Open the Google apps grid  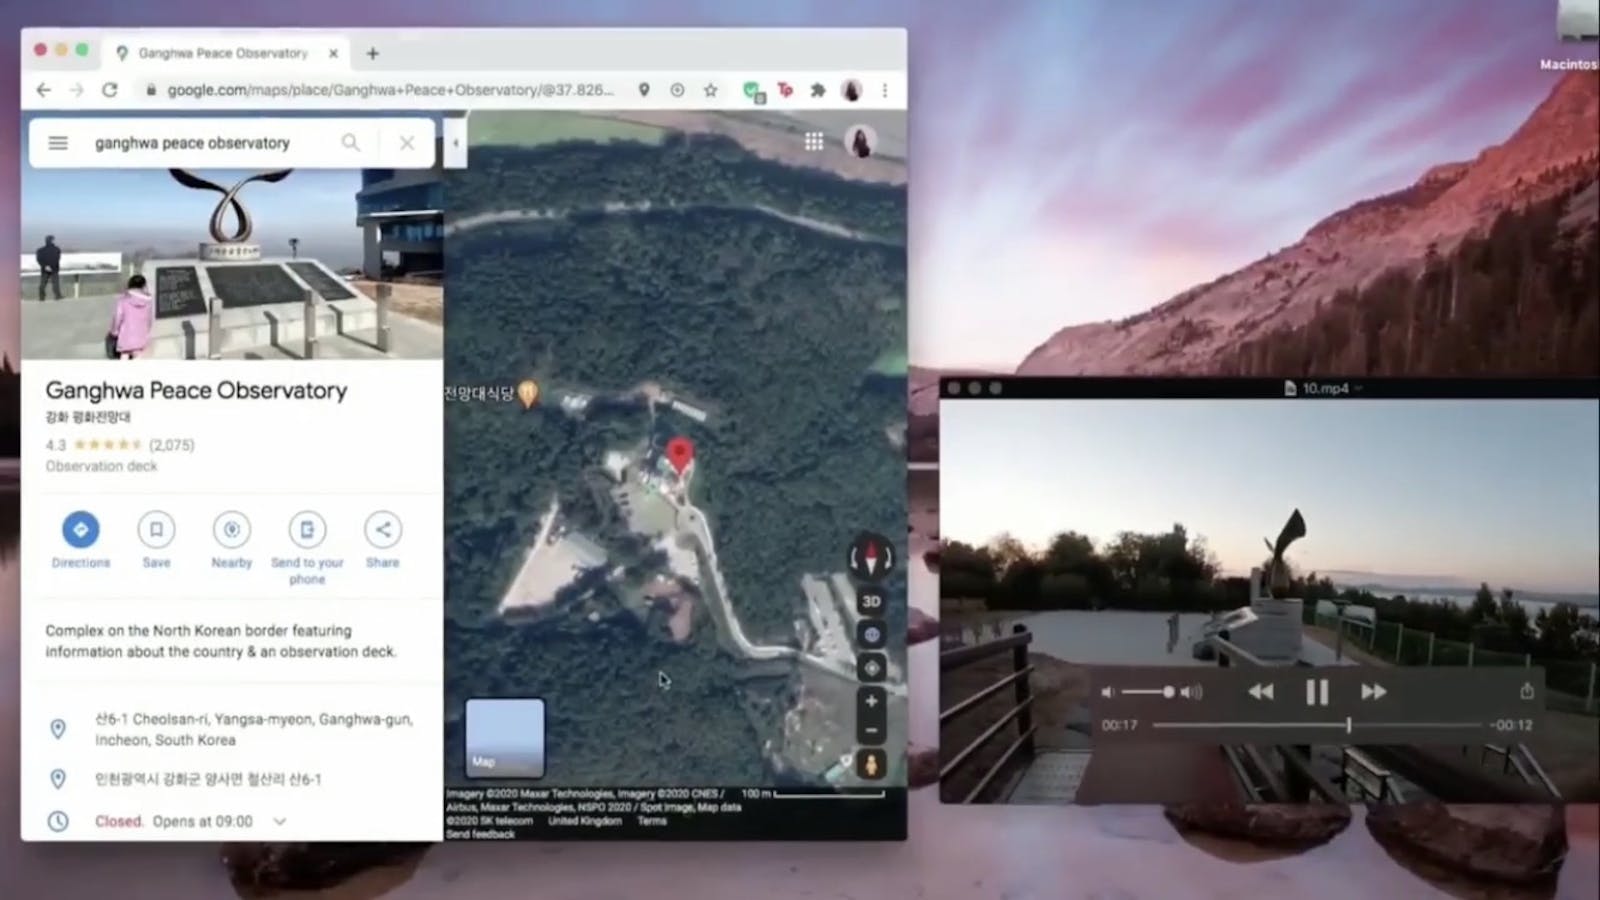[814, 142]
